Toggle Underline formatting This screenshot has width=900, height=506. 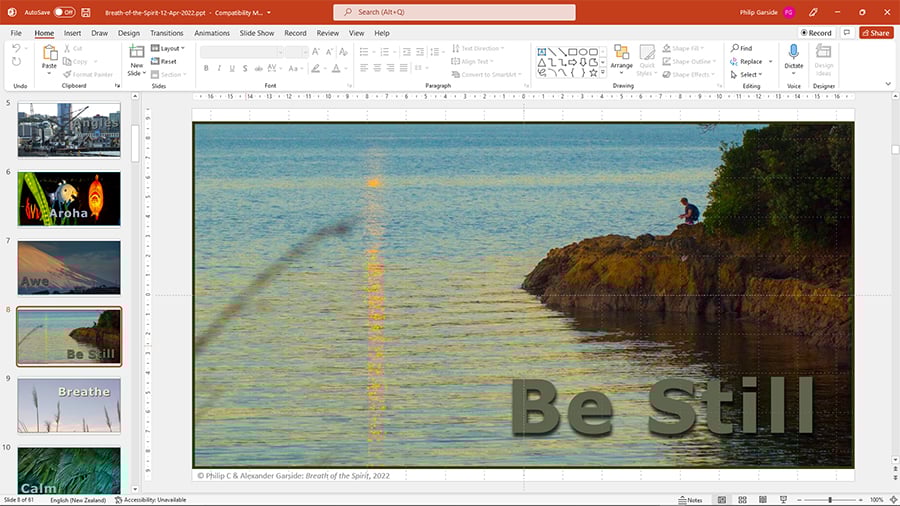232,68
